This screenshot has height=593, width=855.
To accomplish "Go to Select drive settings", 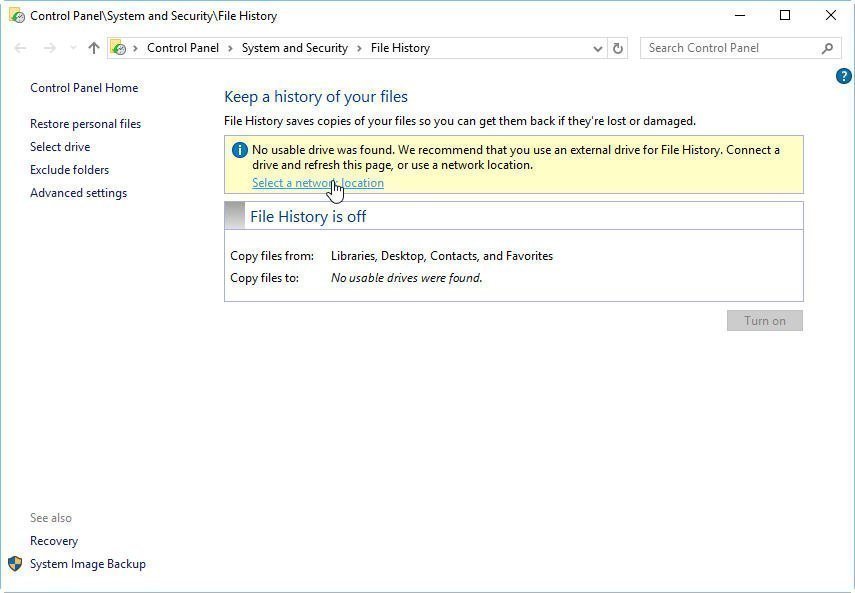I will [60, 147].
